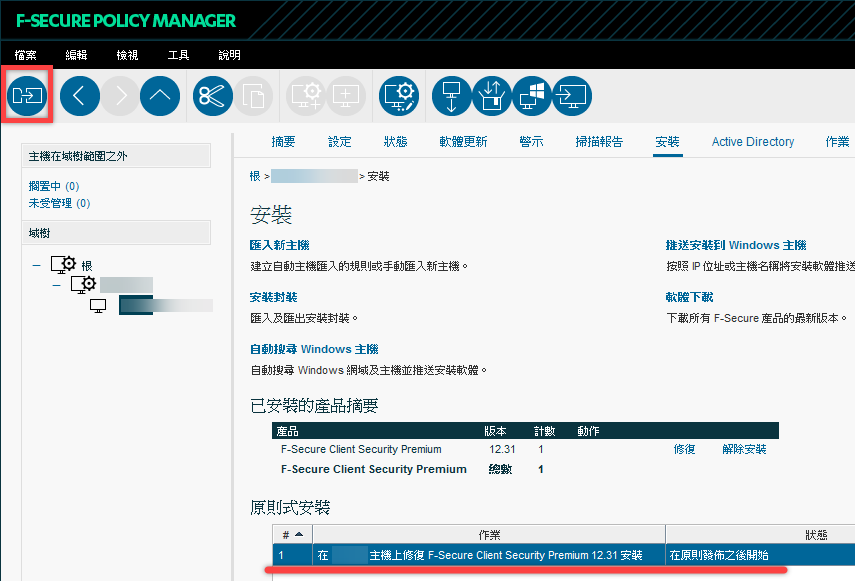
Task: Click the Windows push install icon
Action: pos(532,96)
